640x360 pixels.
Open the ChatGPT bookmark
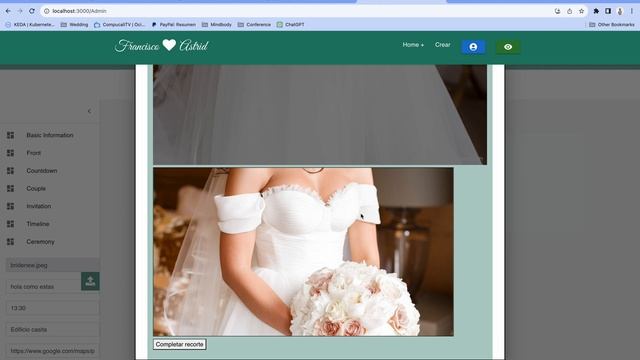(x=291, y=24)
